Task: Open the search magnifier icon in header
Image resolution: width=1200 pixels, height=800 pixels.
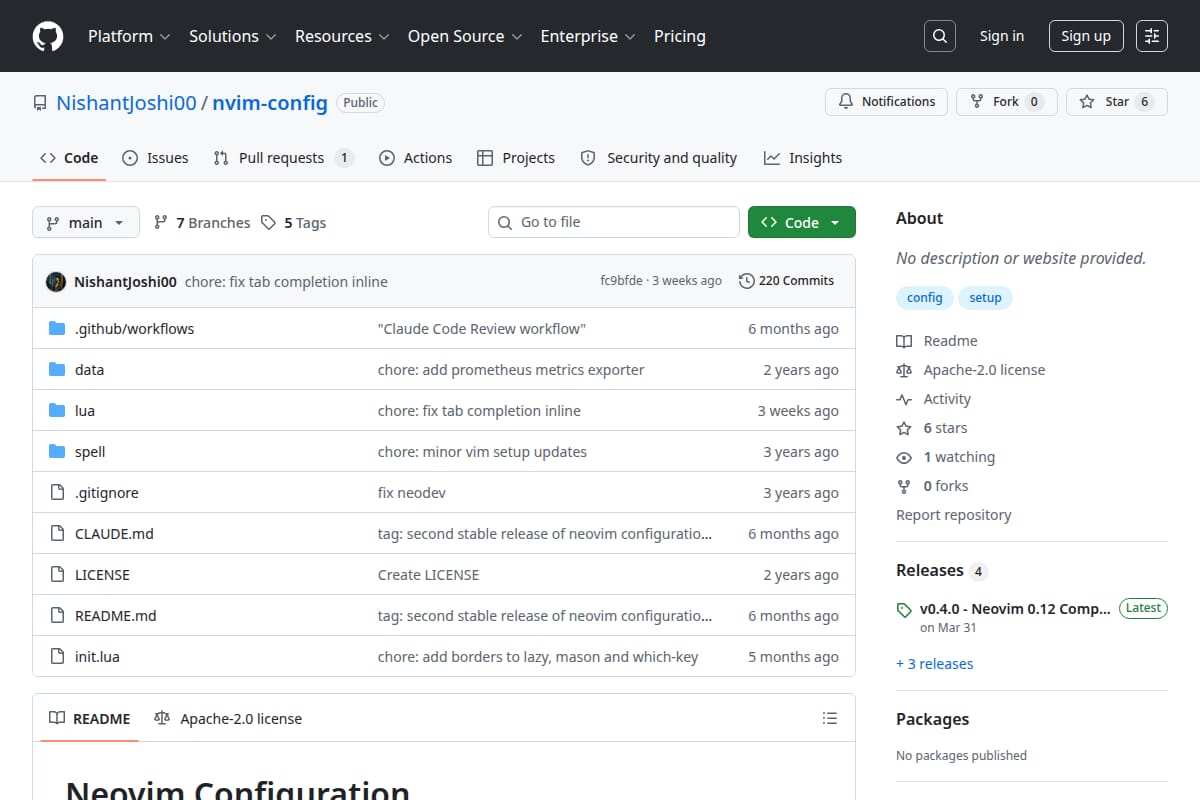Action: pyautogui.click(x=939, y=36)
